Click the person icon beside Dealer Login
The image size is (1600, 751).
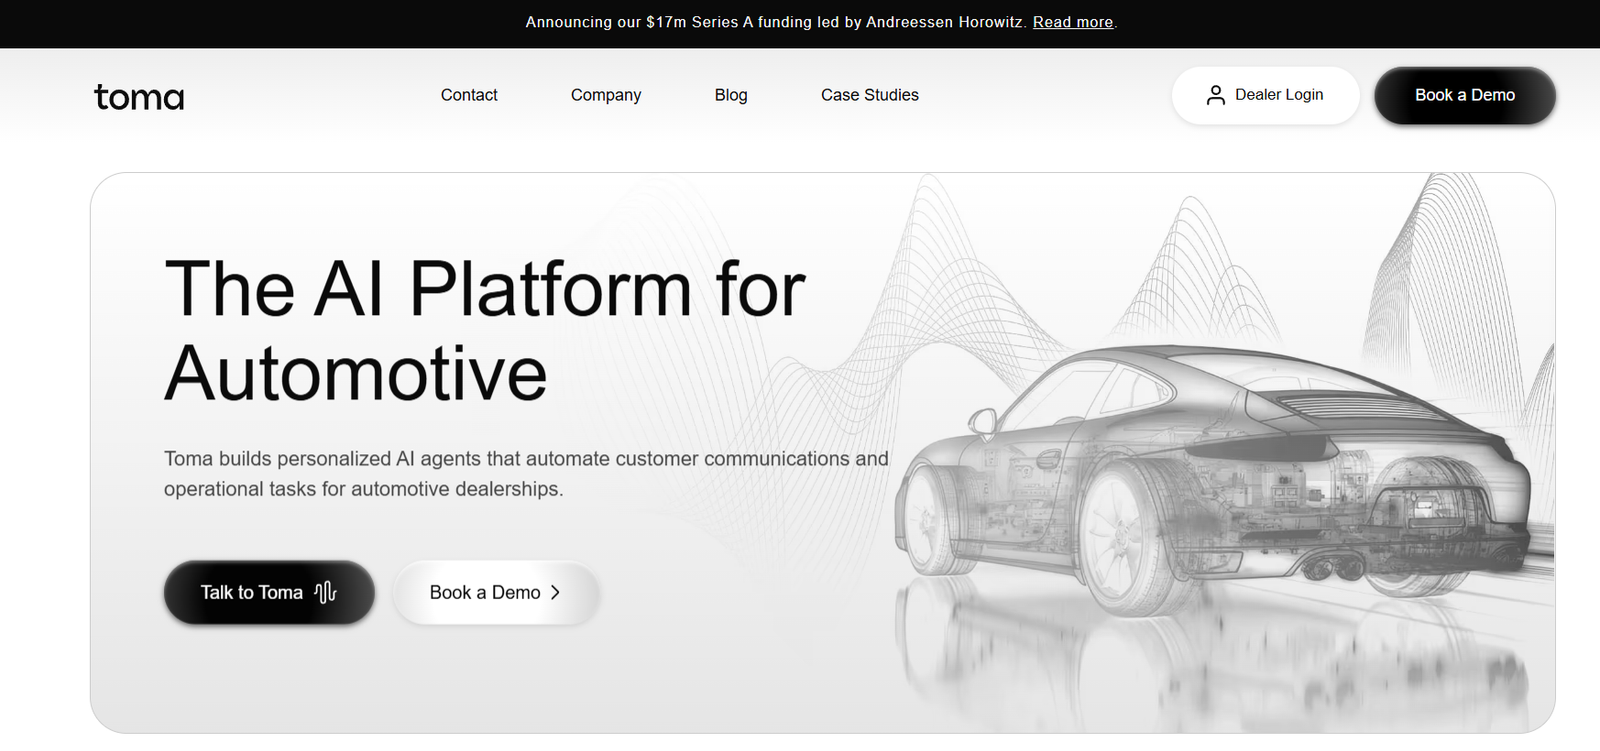click(x=1215, y=95)
